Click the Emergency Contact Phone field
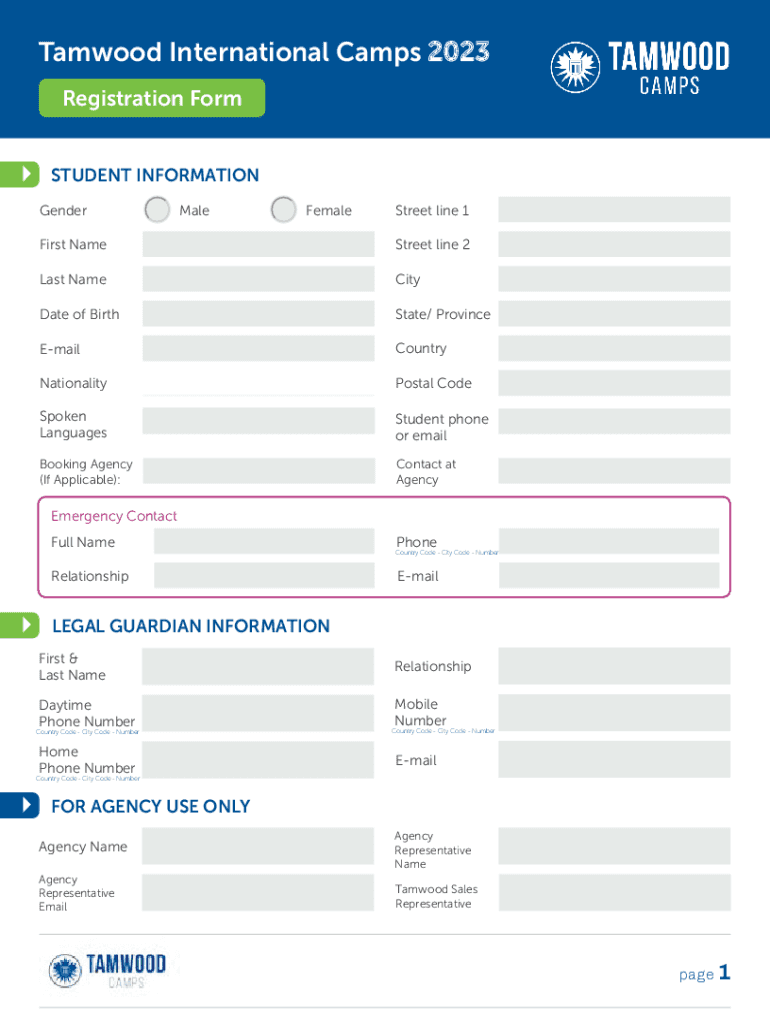This screenshot has height=1024, width=770. 608,541
